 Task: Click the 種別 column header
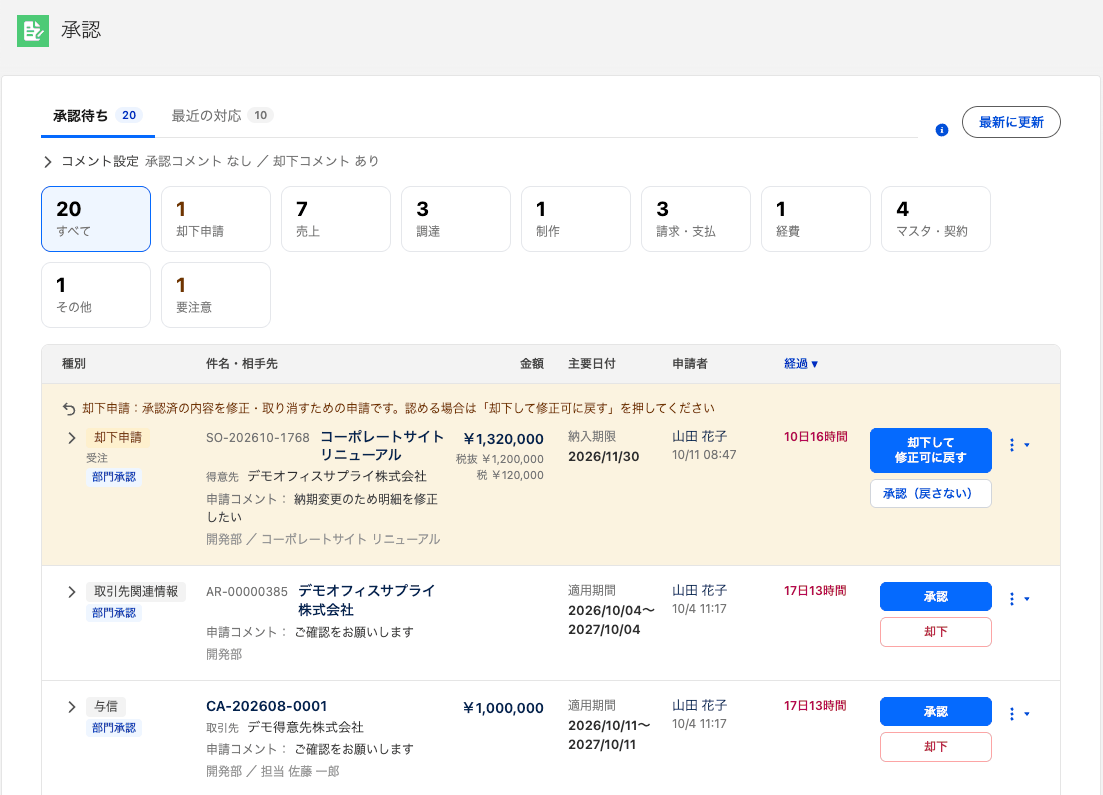click(x=74, y=364)
